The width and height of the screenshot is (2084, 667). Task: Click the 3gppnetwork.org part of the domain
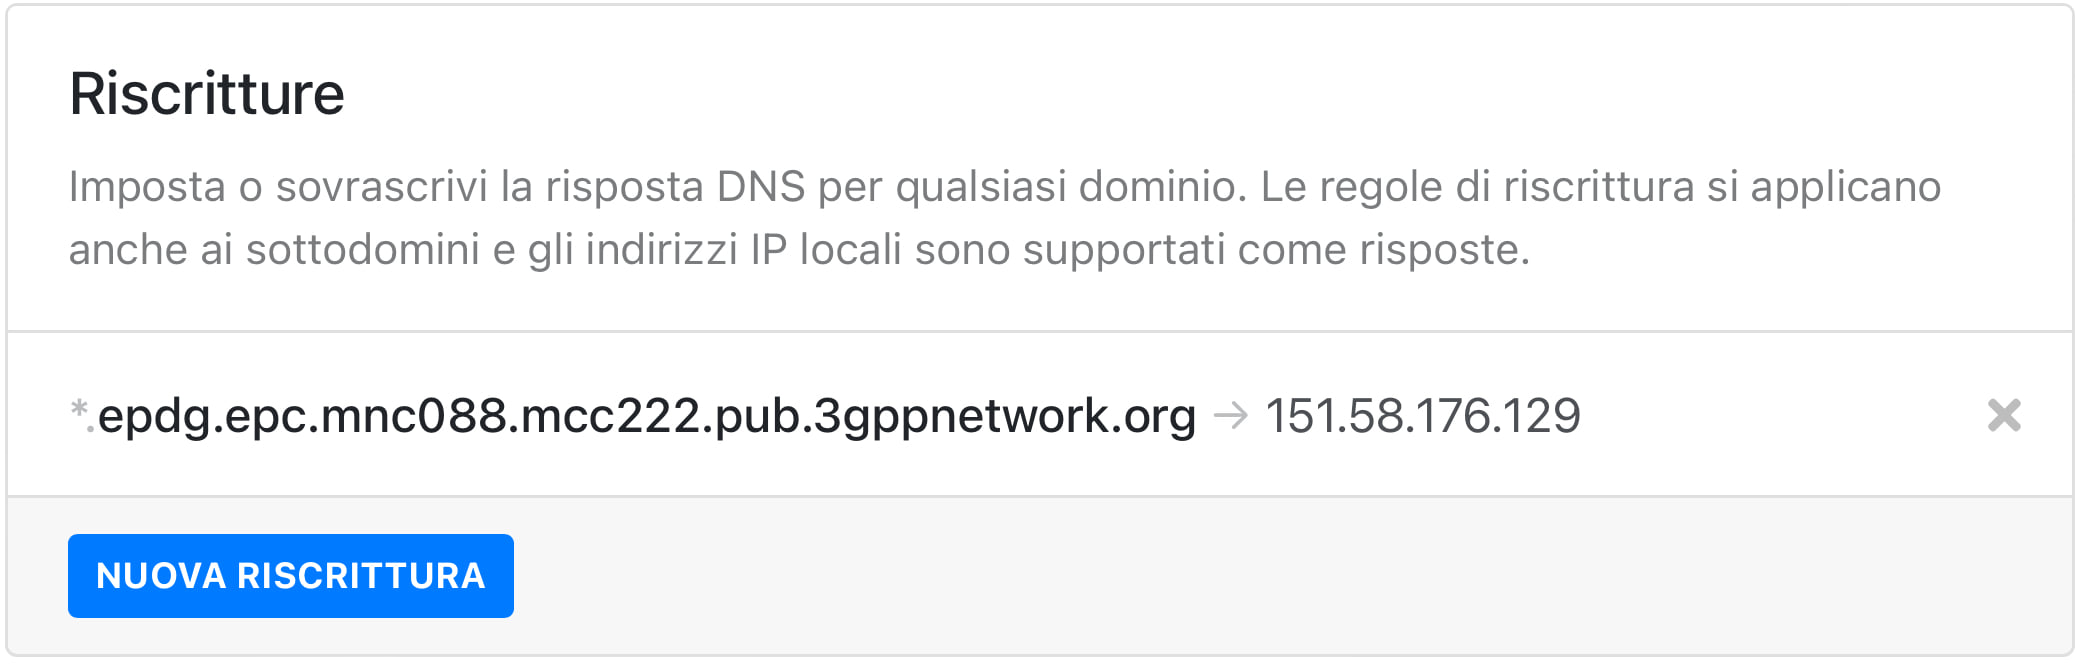(x=1005, y=416)
